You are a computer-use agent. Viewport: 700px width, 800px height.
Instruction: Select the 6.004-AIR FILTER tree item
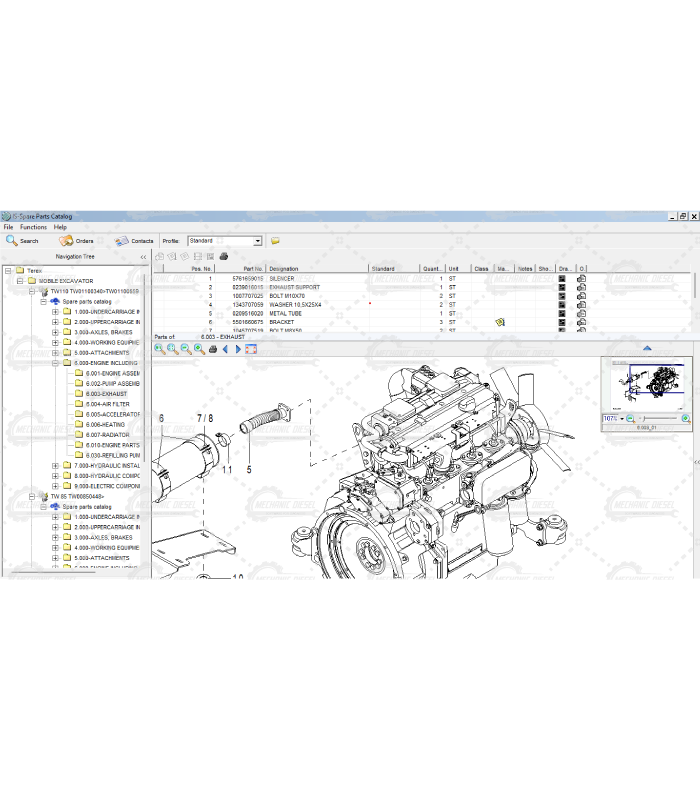106,404
